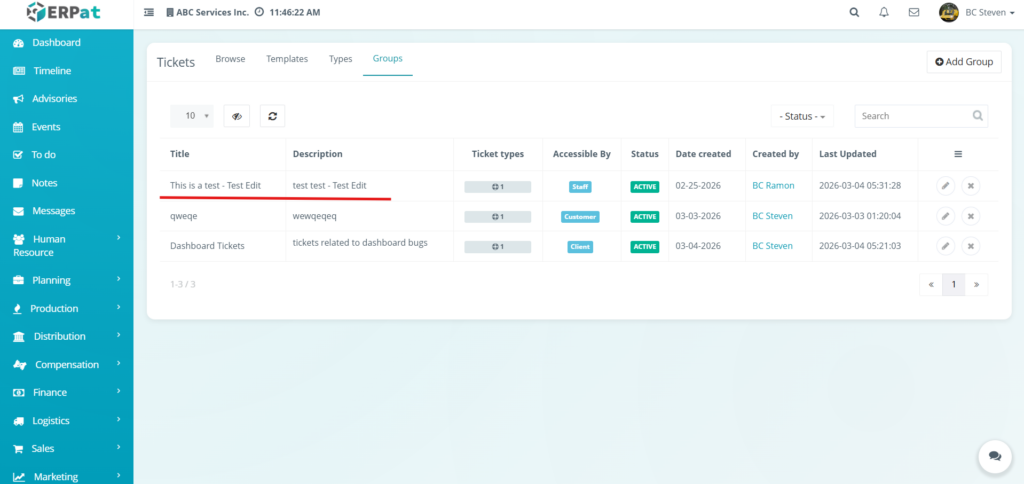1024x484 pixels.
Task: Edit the Dashboard Tickets group with pencil icon
Action: 945,246
